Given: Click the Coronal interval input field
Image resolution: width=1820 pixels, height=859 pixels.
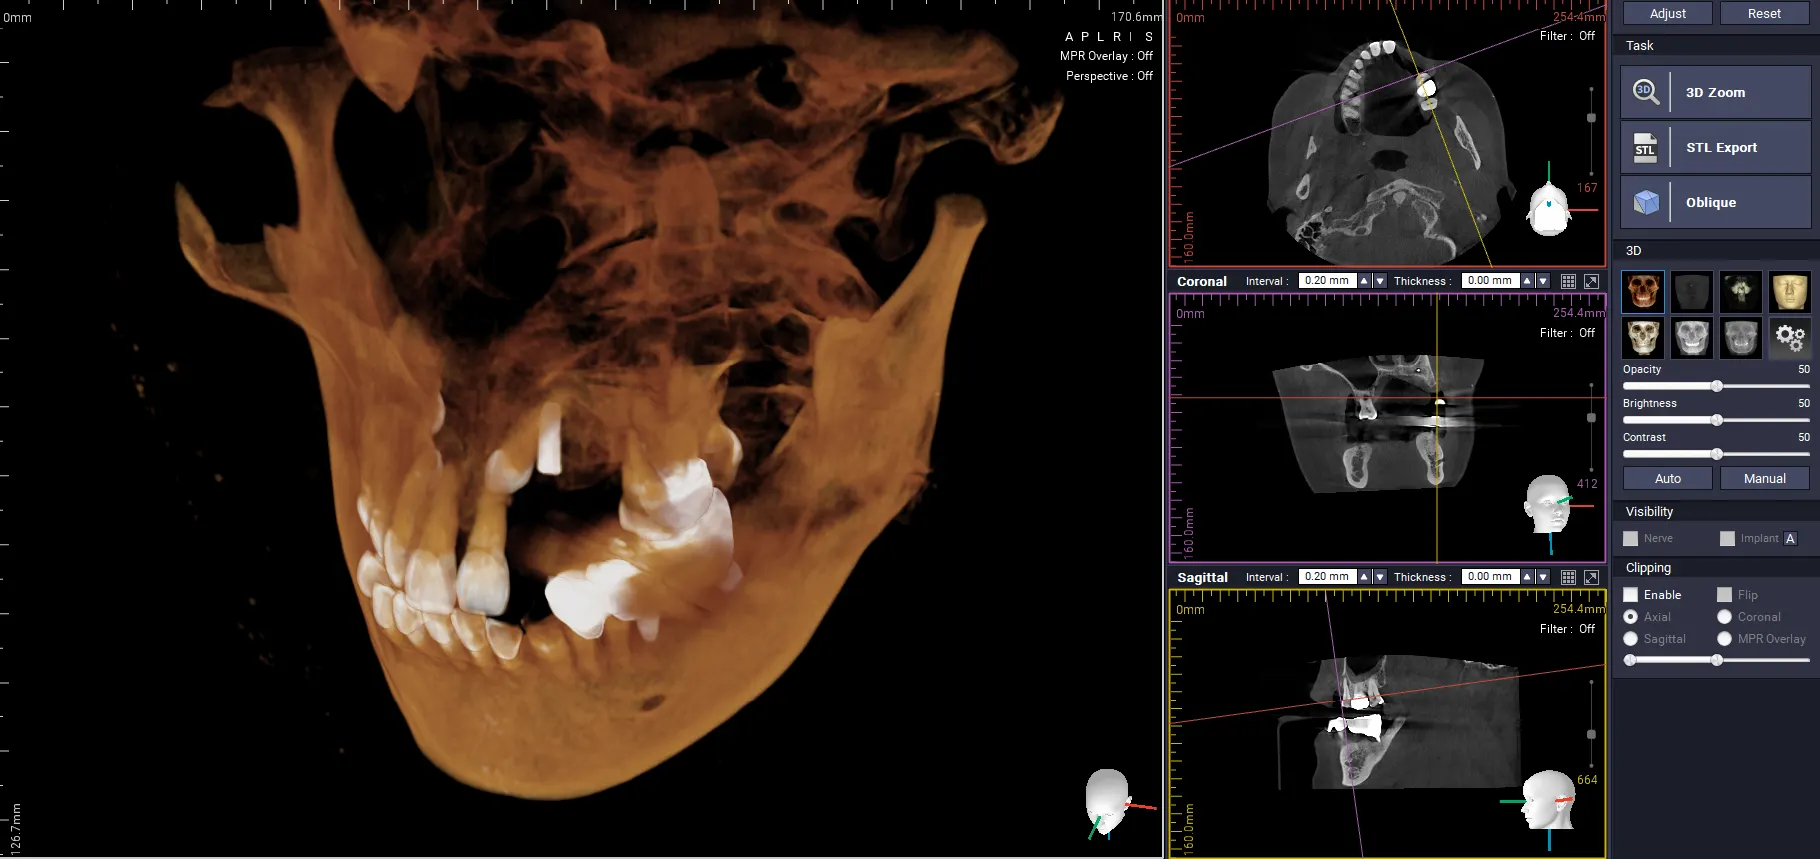Looking at the screenshot, I should 1327,281.
